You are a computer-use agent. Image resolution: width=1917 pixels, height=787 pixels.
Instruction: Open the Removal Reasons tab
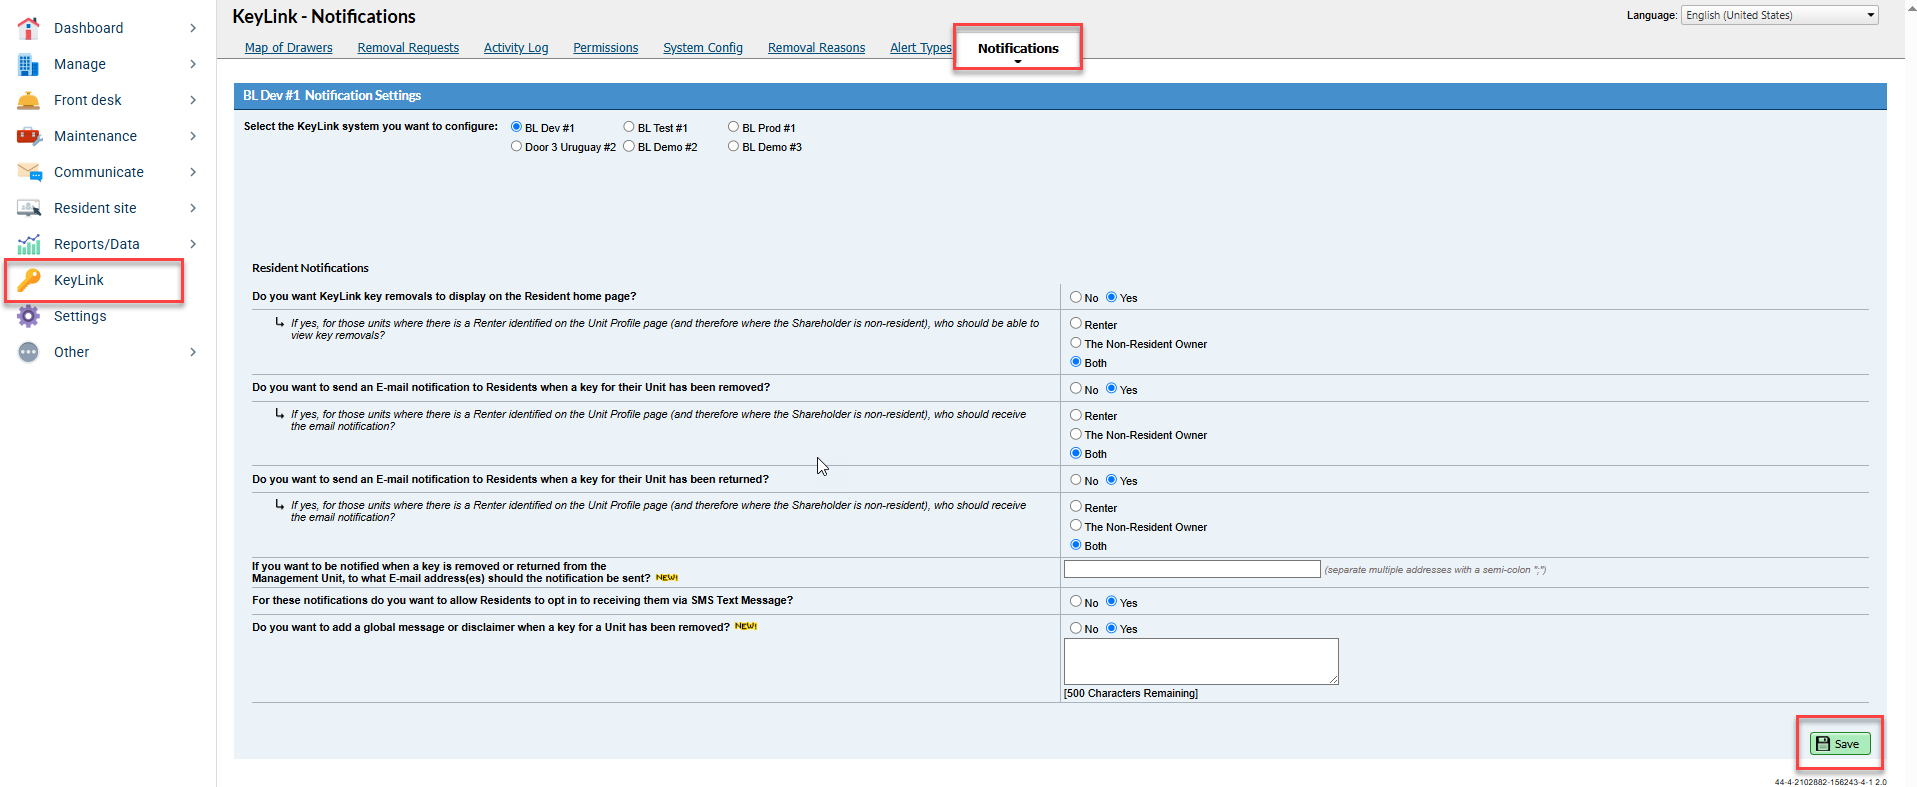pos(816,48)
